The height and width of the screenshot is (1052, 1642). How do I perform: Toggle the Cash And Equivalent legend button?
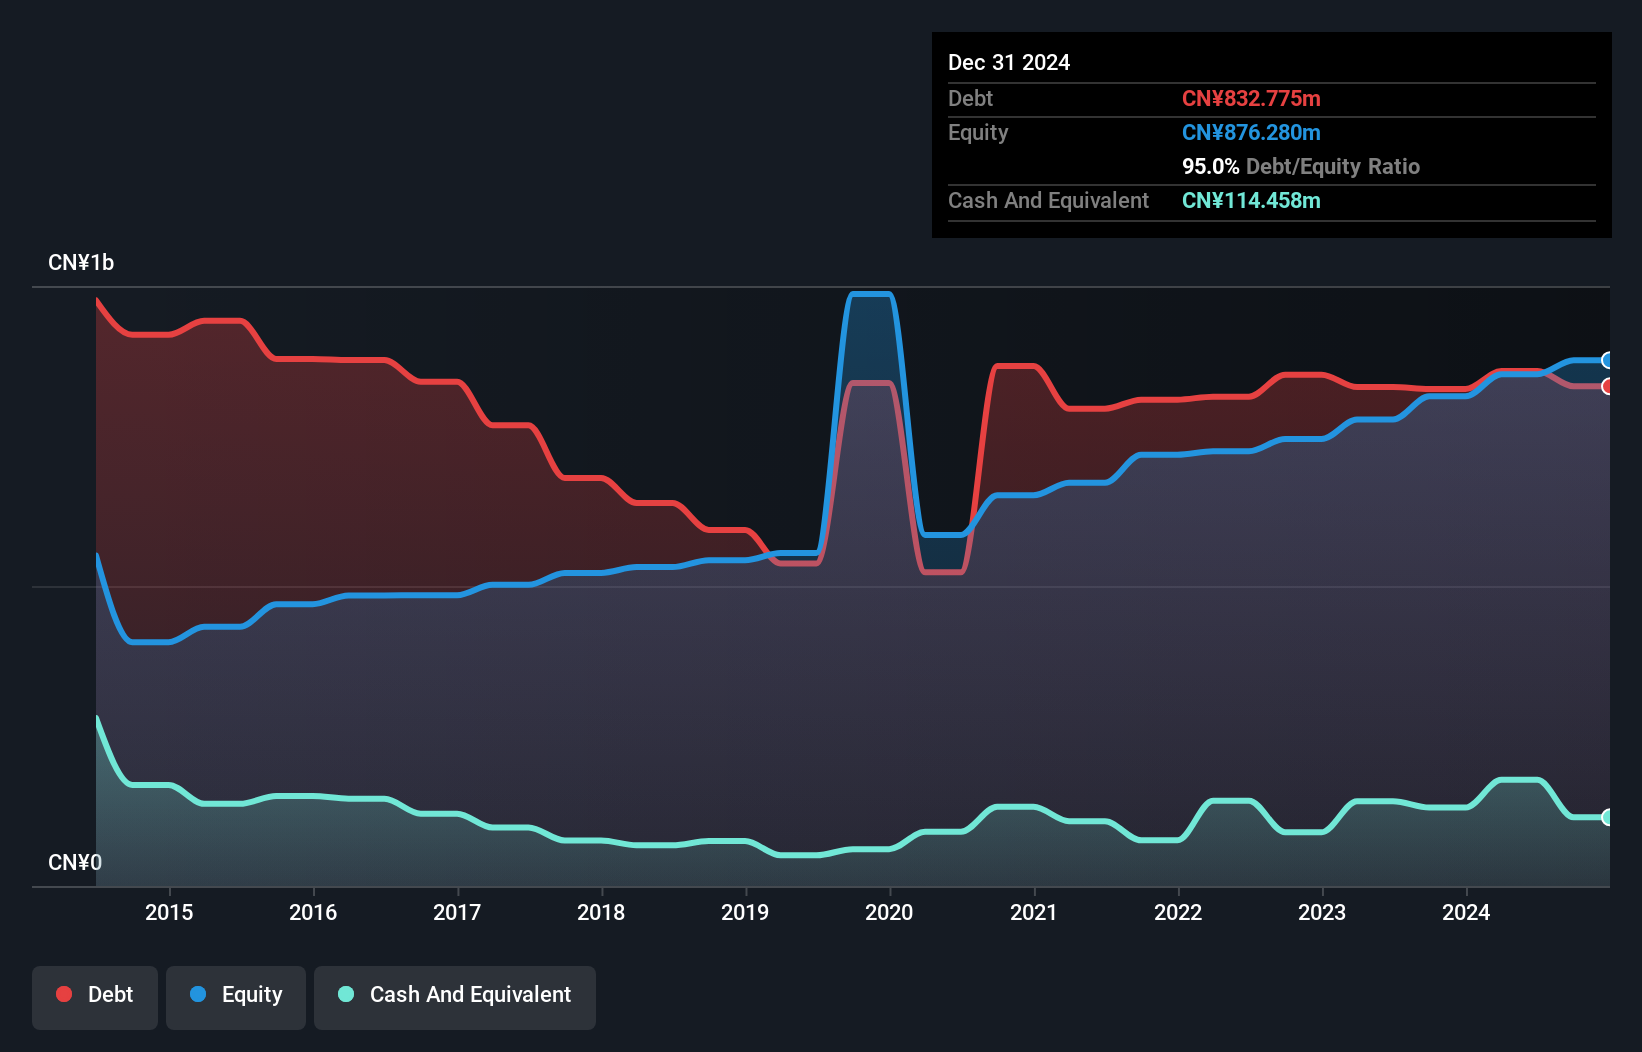click(455, 997)
